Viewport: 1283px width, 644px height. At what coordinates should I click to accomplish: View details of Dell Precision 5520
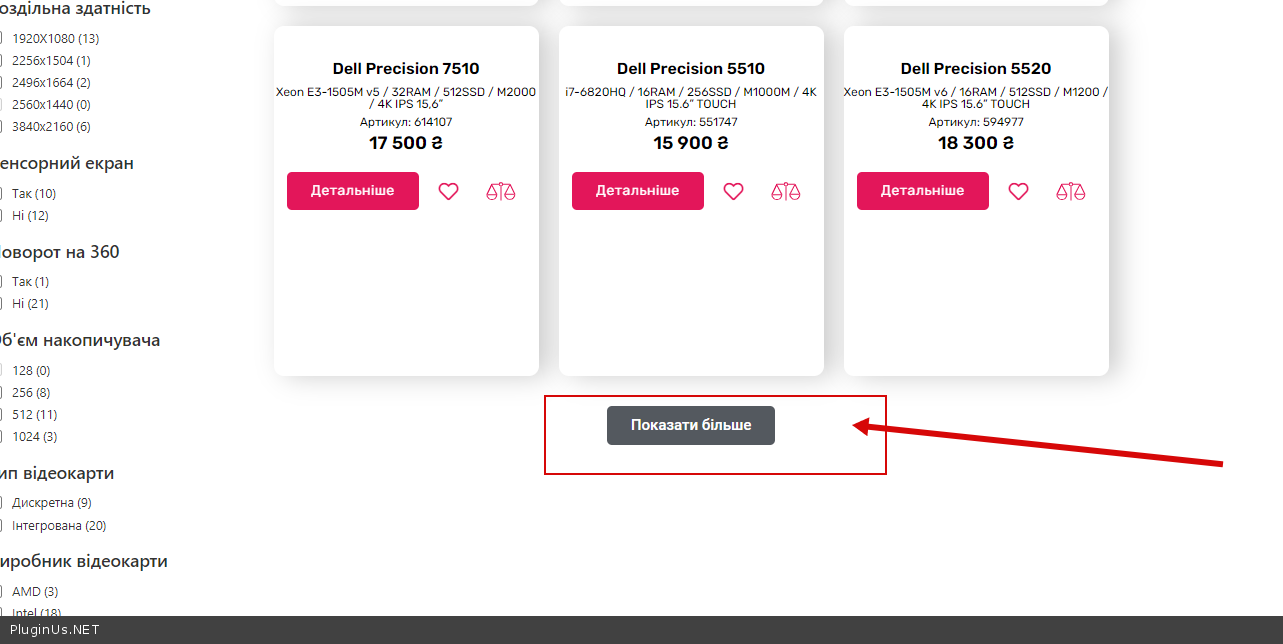(x=922, y=191)
